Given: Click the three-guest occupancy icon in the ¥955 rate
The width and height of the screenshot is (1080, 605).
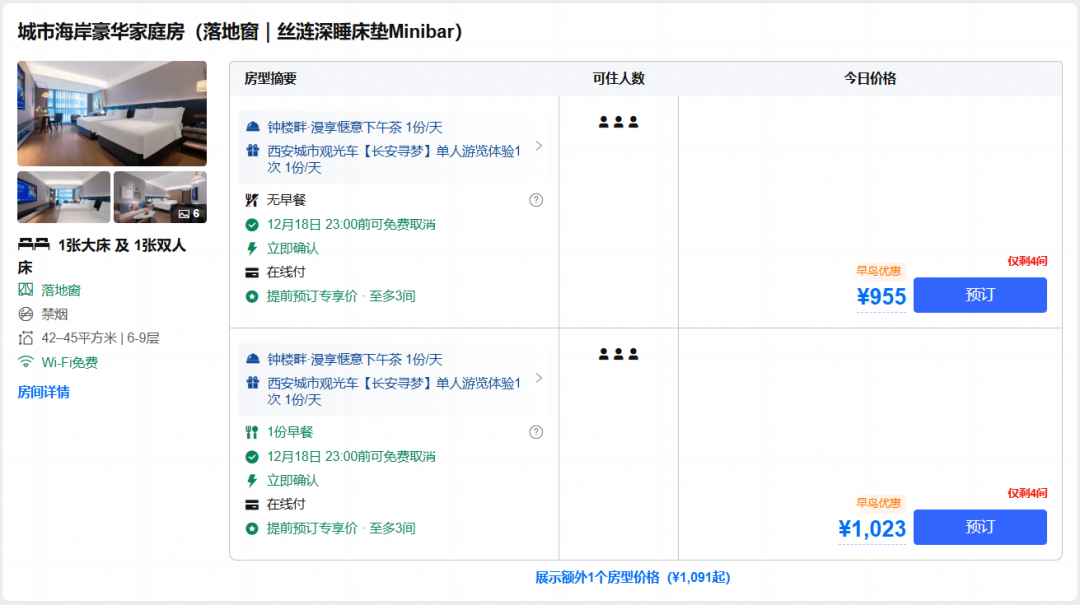Looking at the screenshot, I should point(619,122).
